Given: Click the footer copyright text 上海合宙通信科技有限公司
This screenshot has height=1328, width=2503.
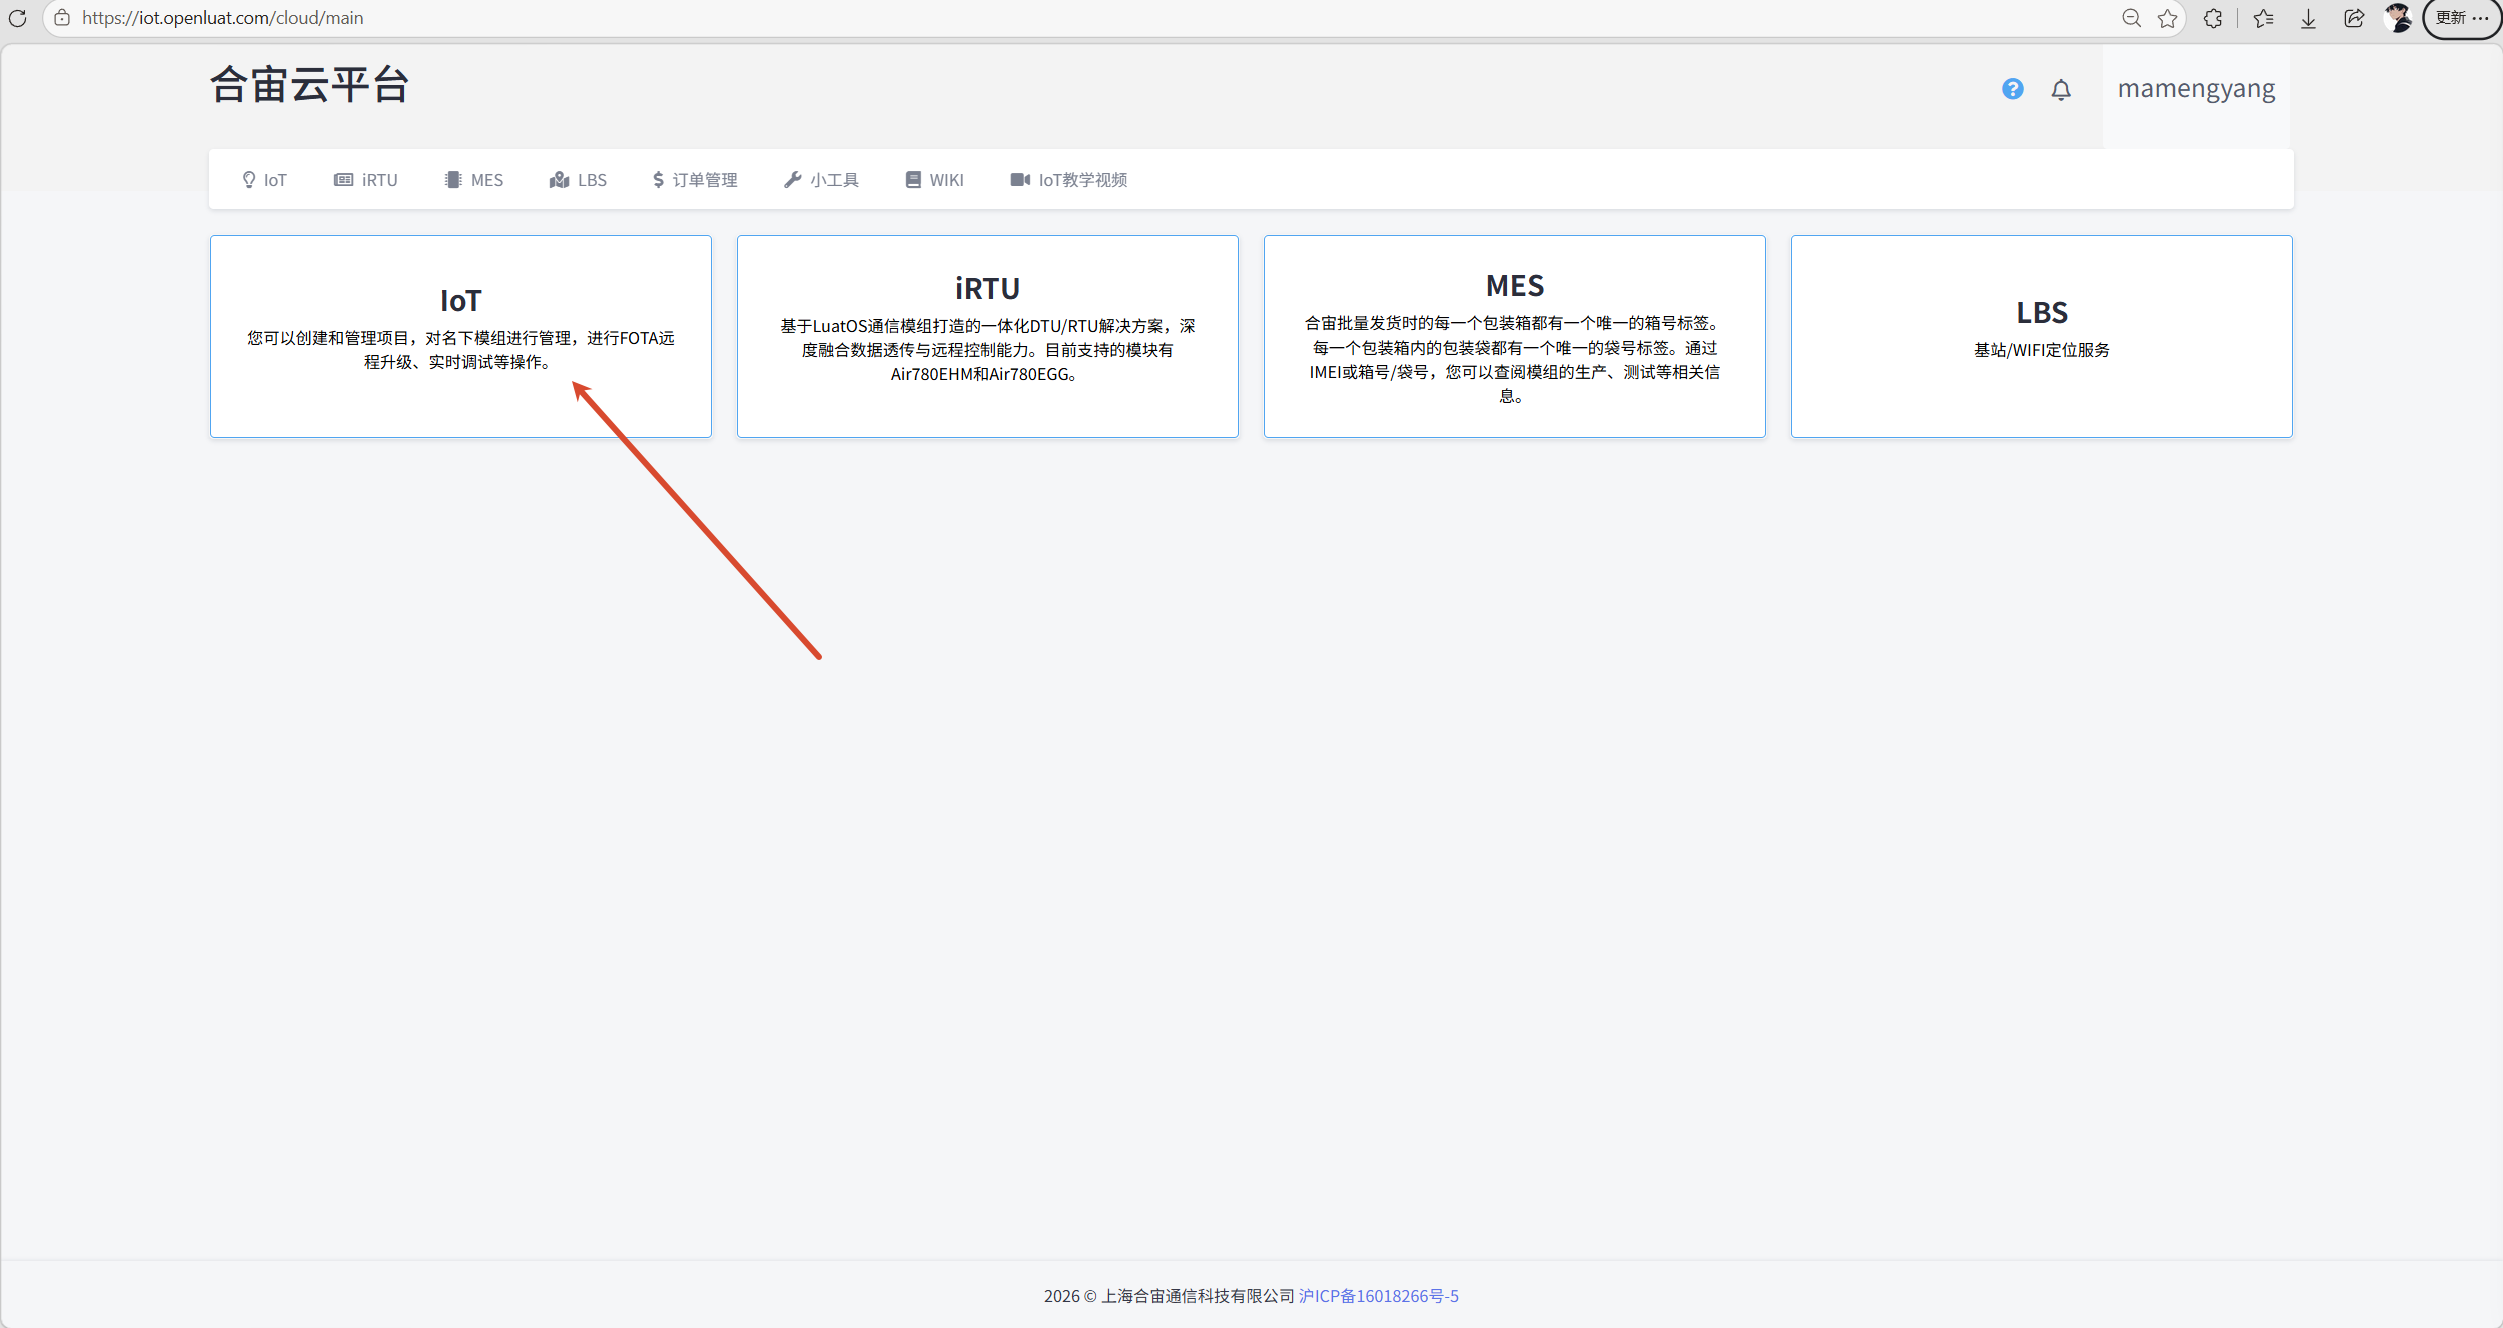Looking at the screenshot, I should click(x=1198, y=1296).
